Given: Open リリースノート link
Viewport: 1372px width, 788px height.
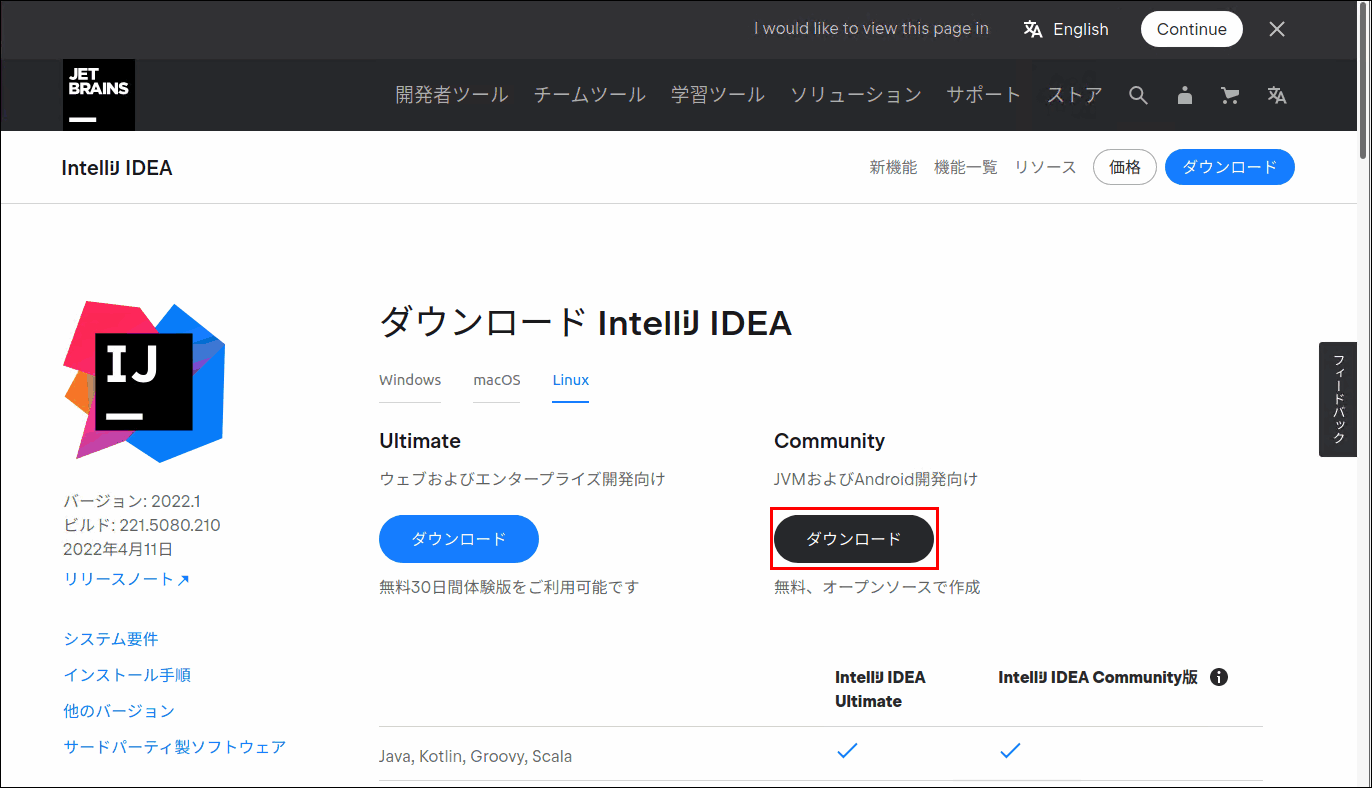Looking at the screenshot, I should coord(126,579).
